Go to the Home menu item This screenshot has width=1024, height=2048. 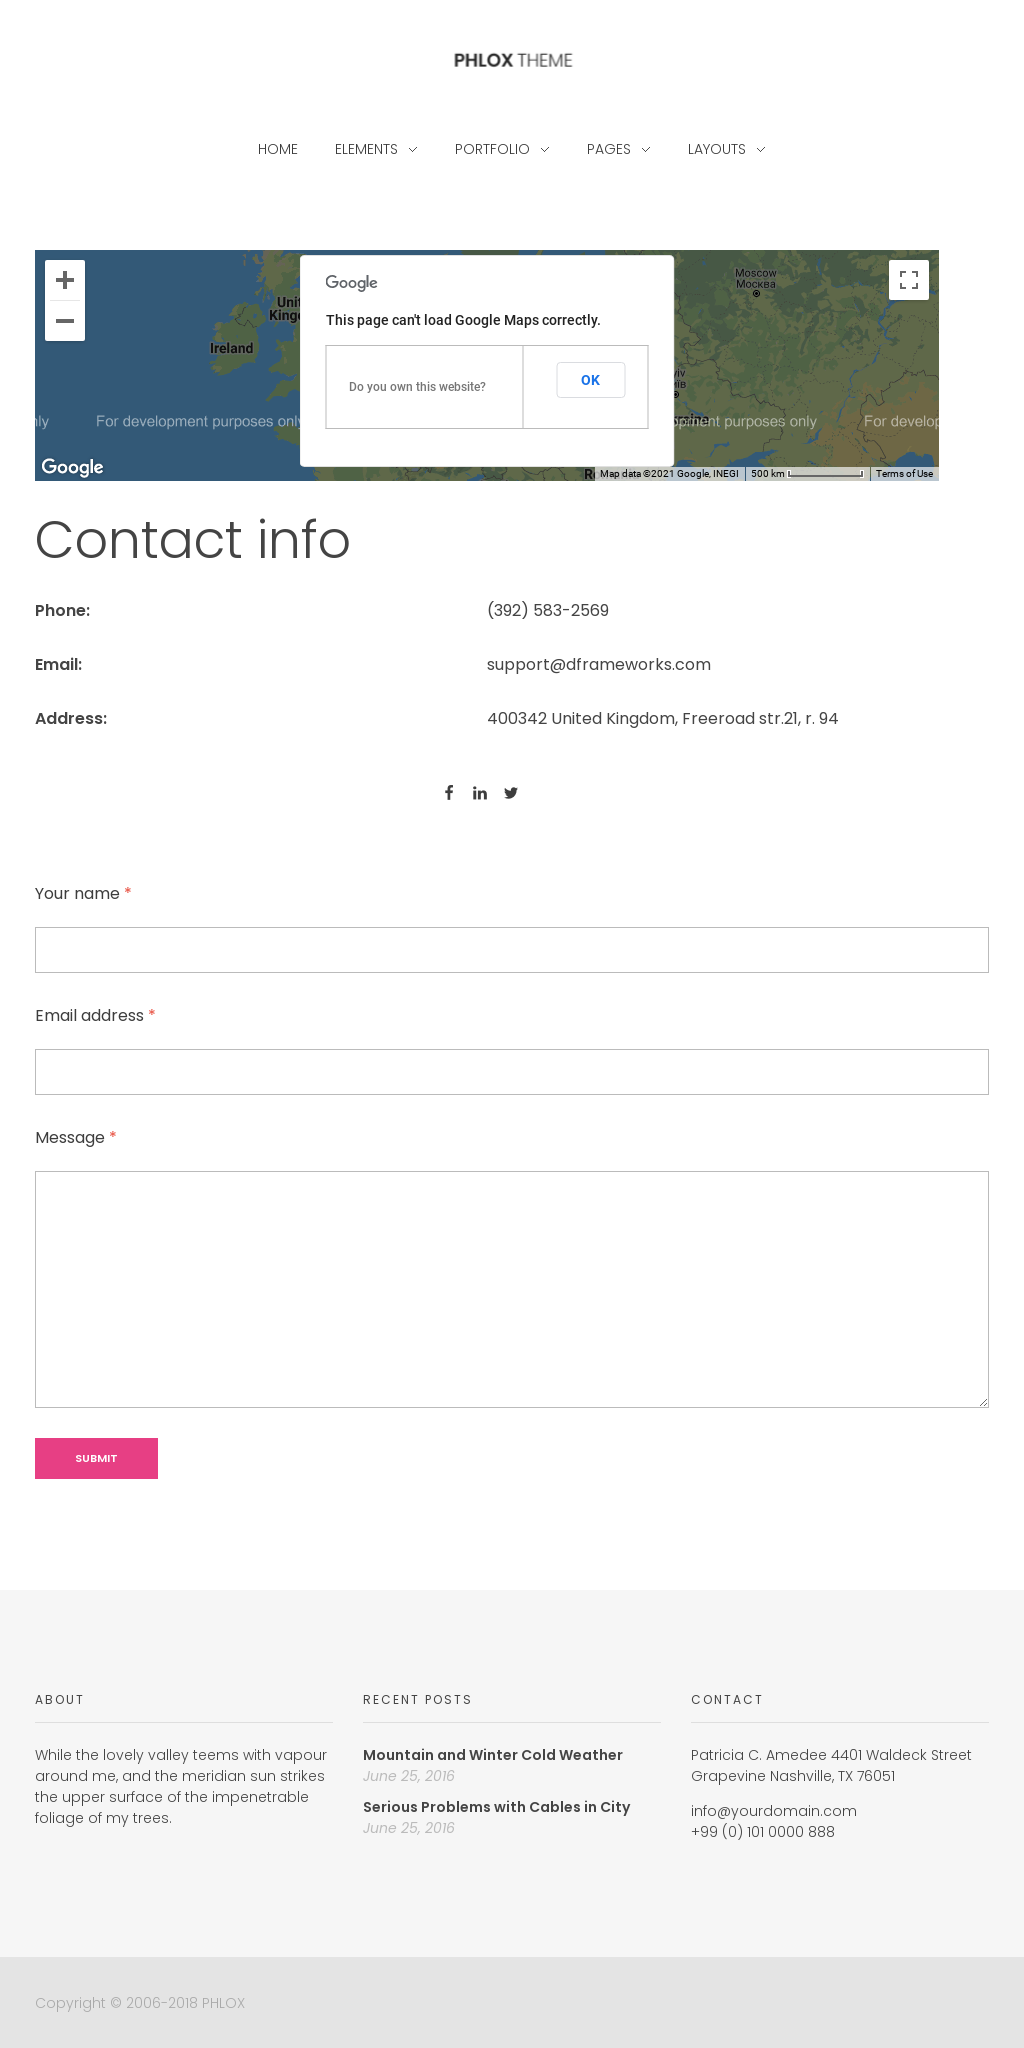click(278, 149)
